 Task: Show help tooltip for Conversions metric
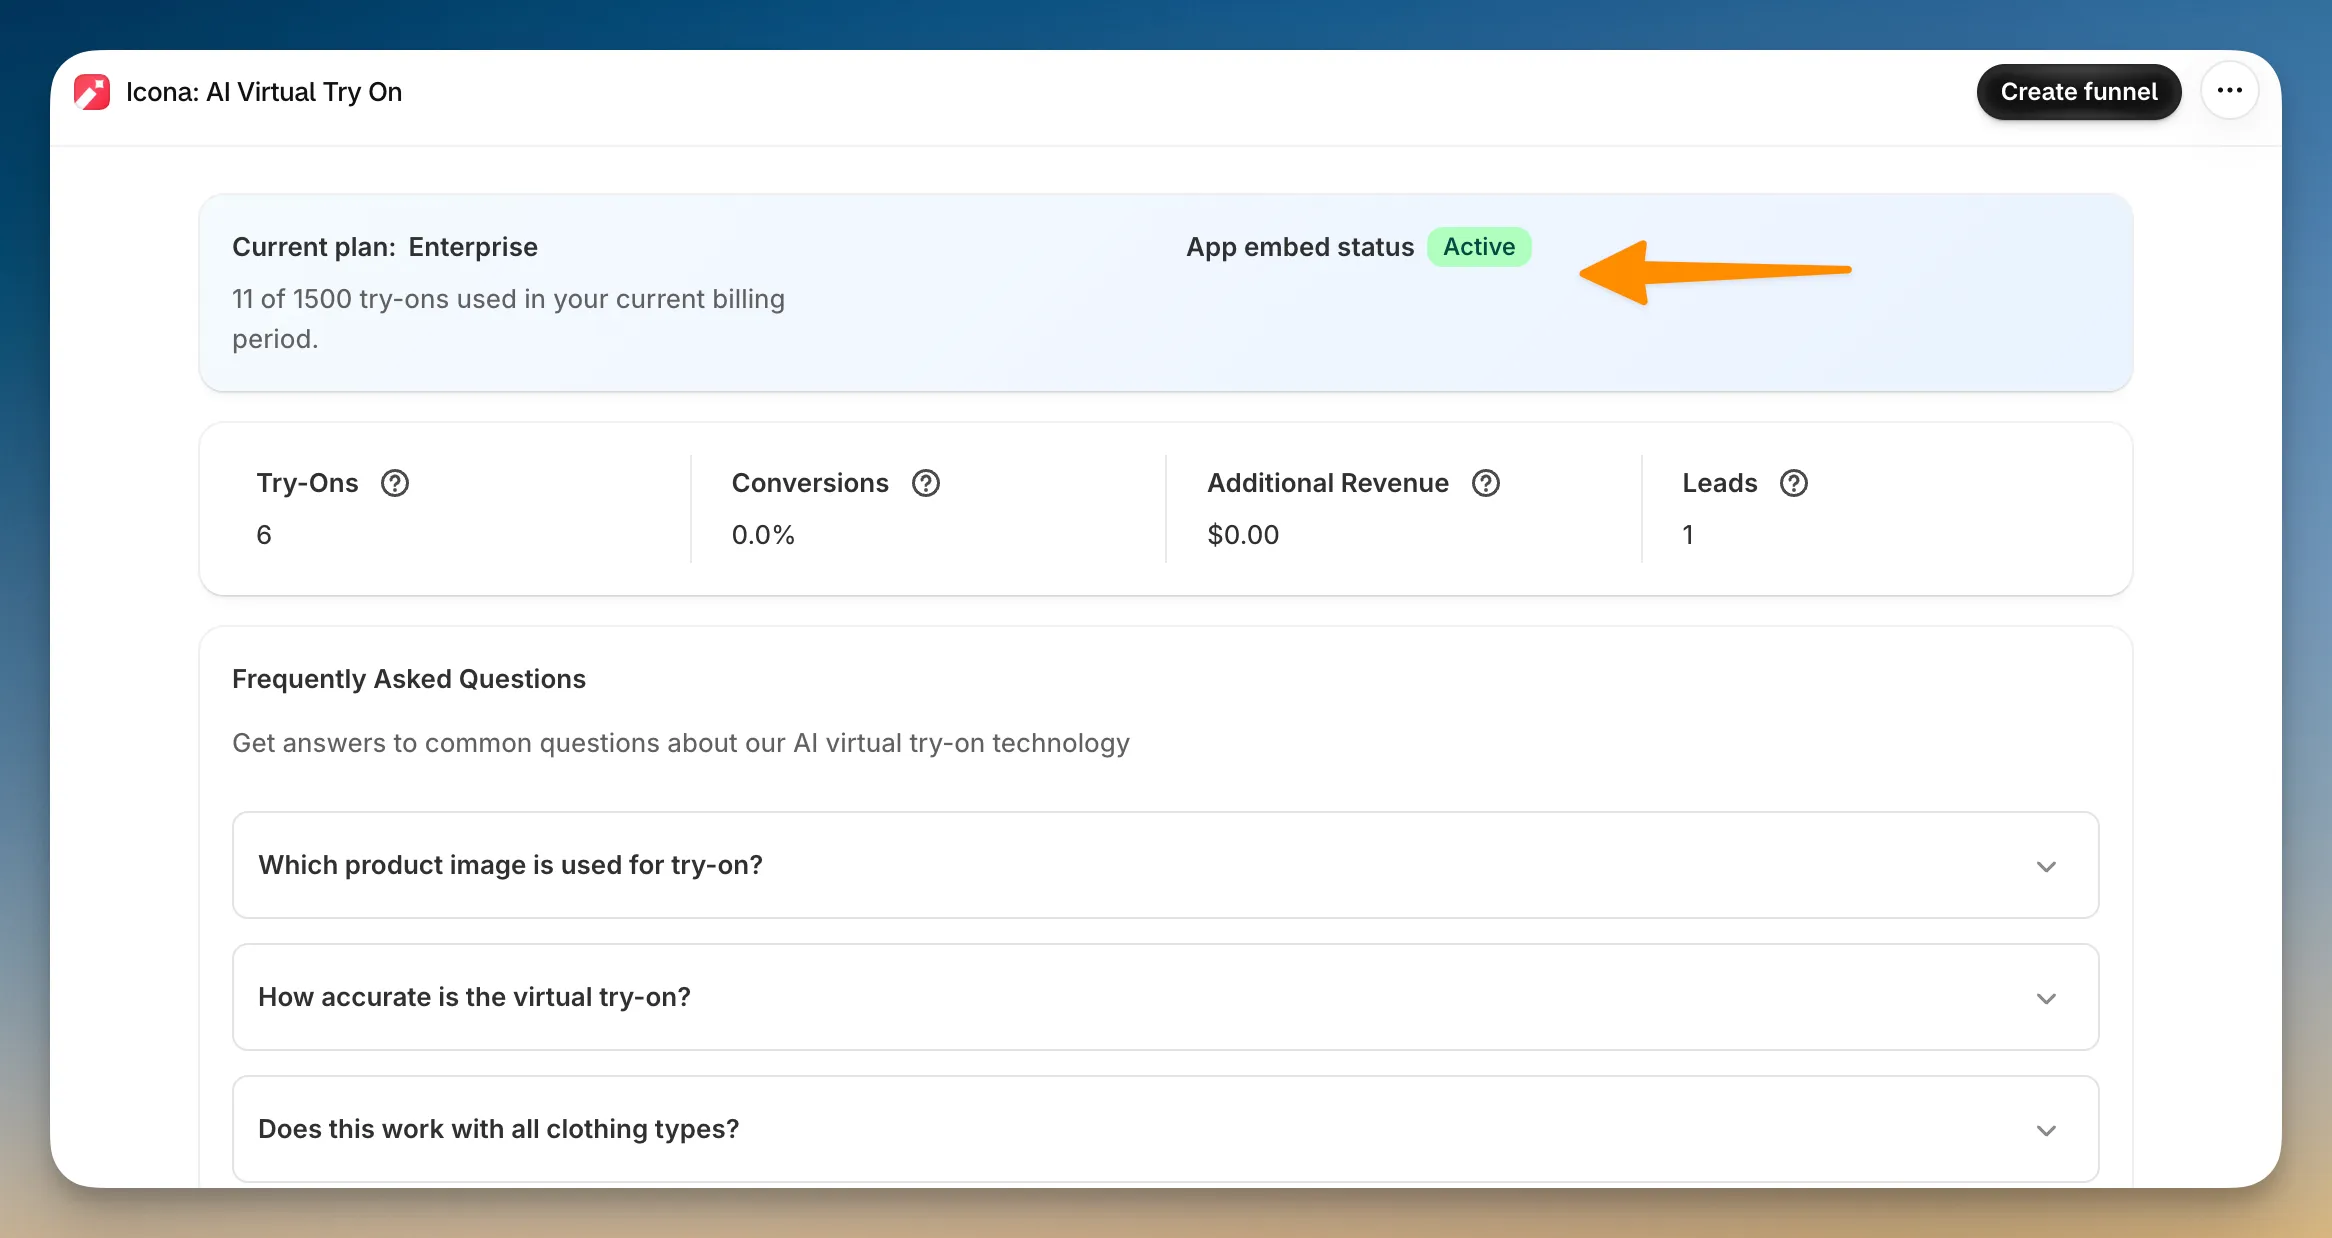tap(926, 483)
